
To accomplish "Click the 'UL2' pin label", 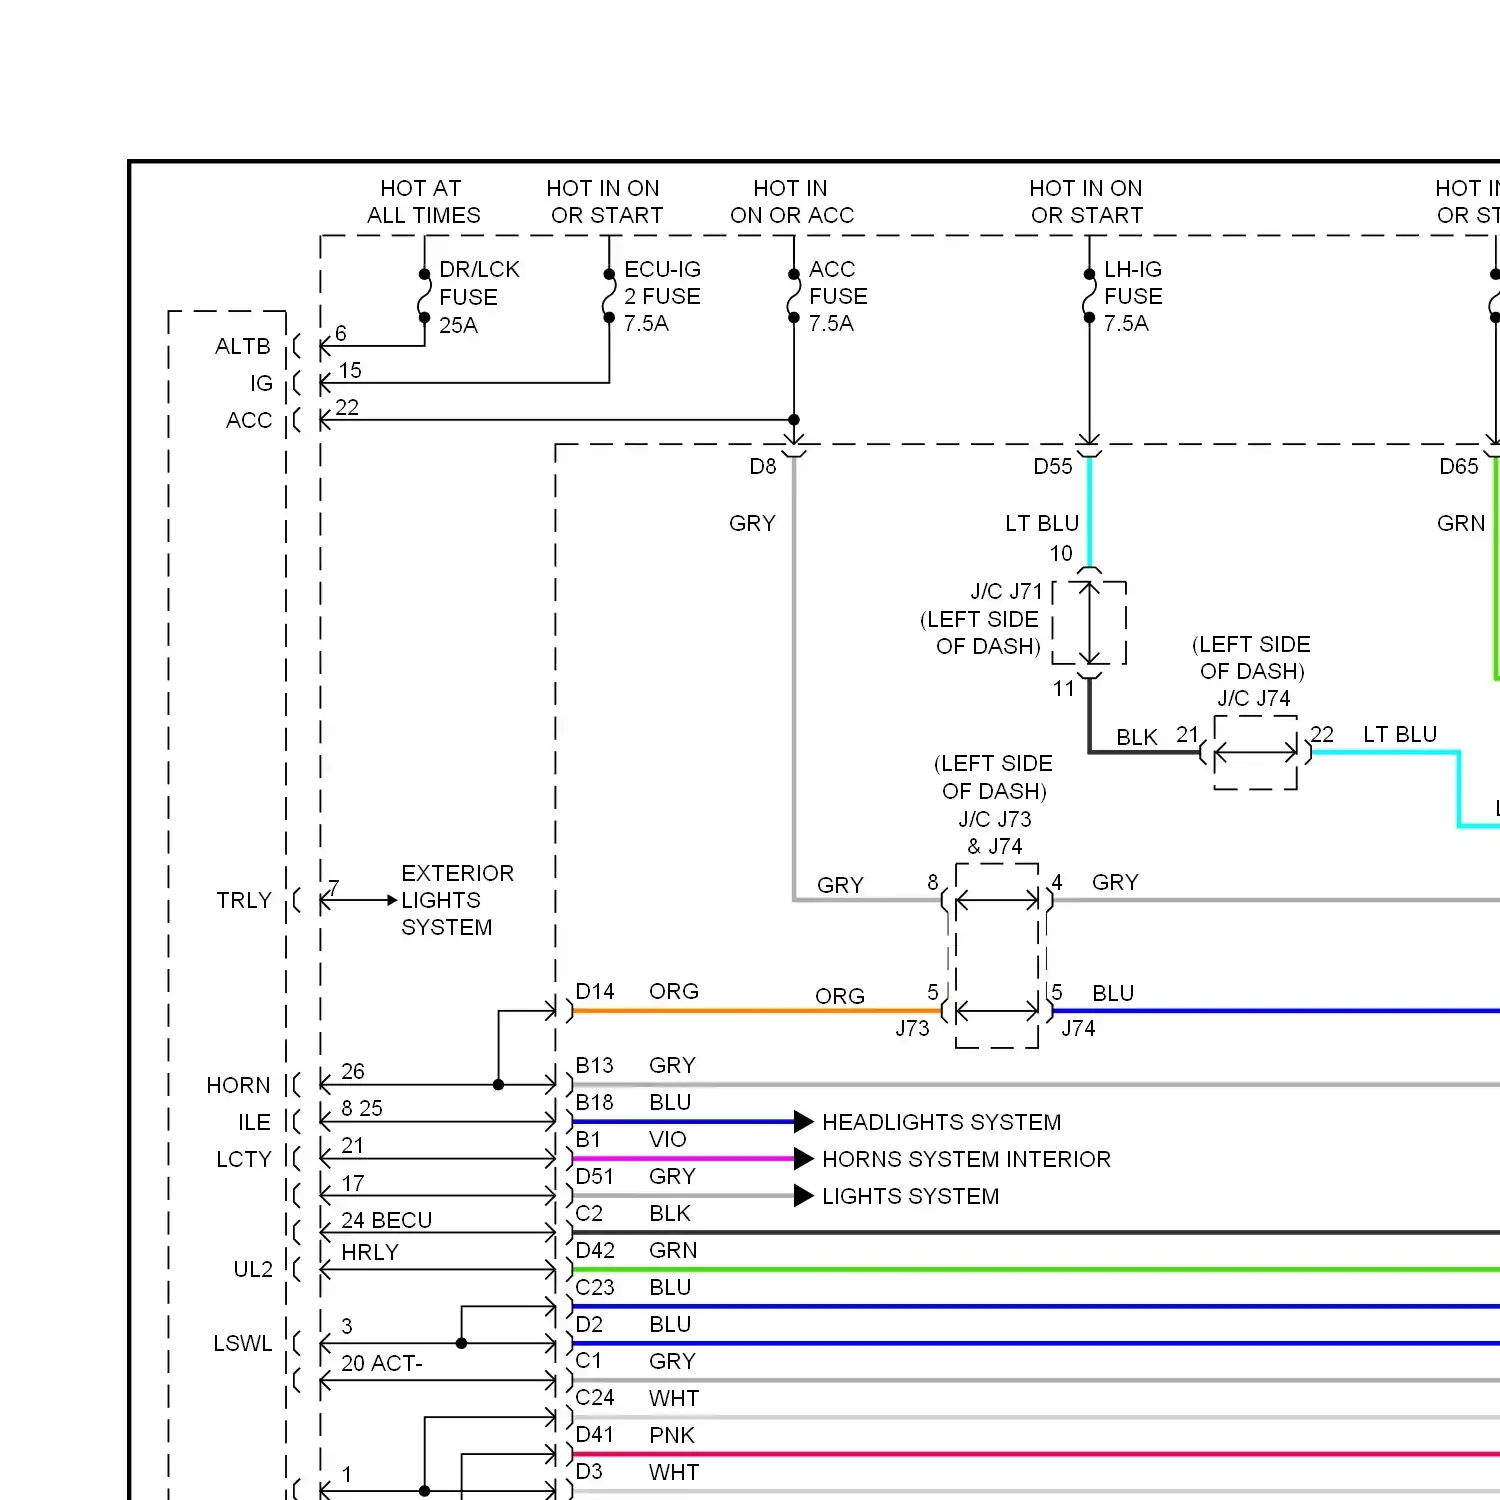I will click(253, 1270).
